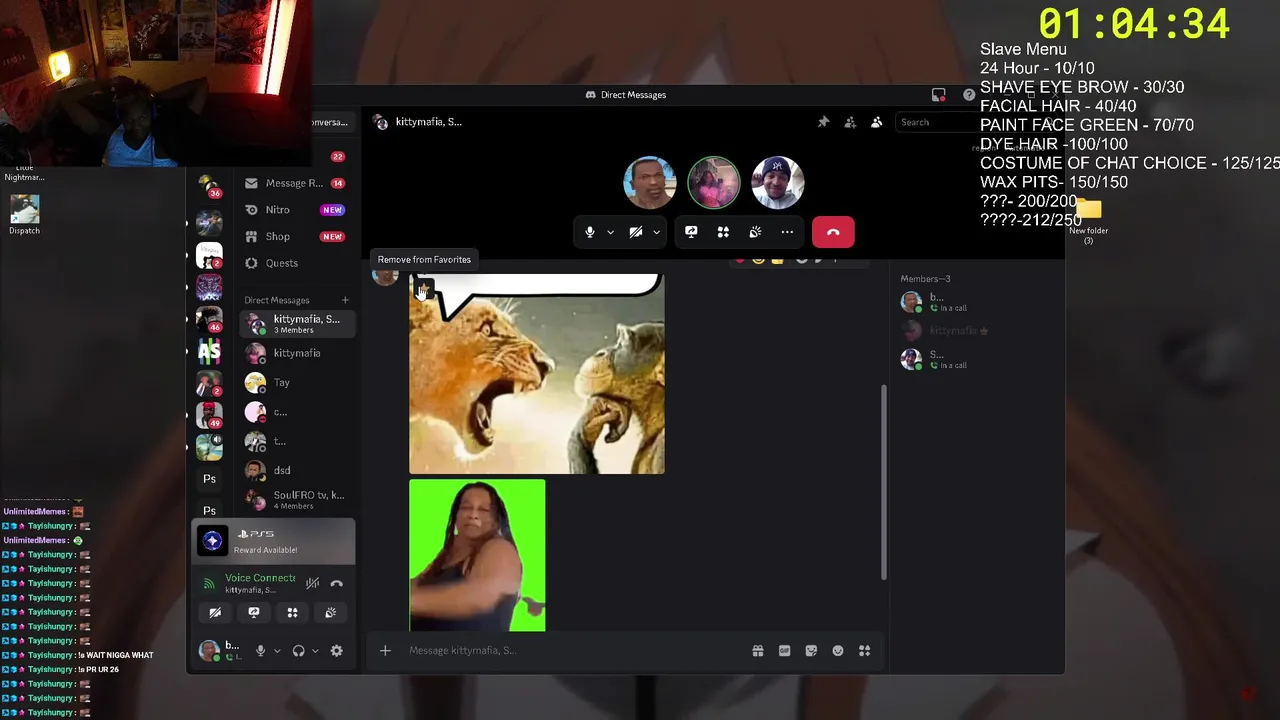Select kittymafia group DM with 3 Members
This screenshot has width=1280, height=720.
click(295, 324)
